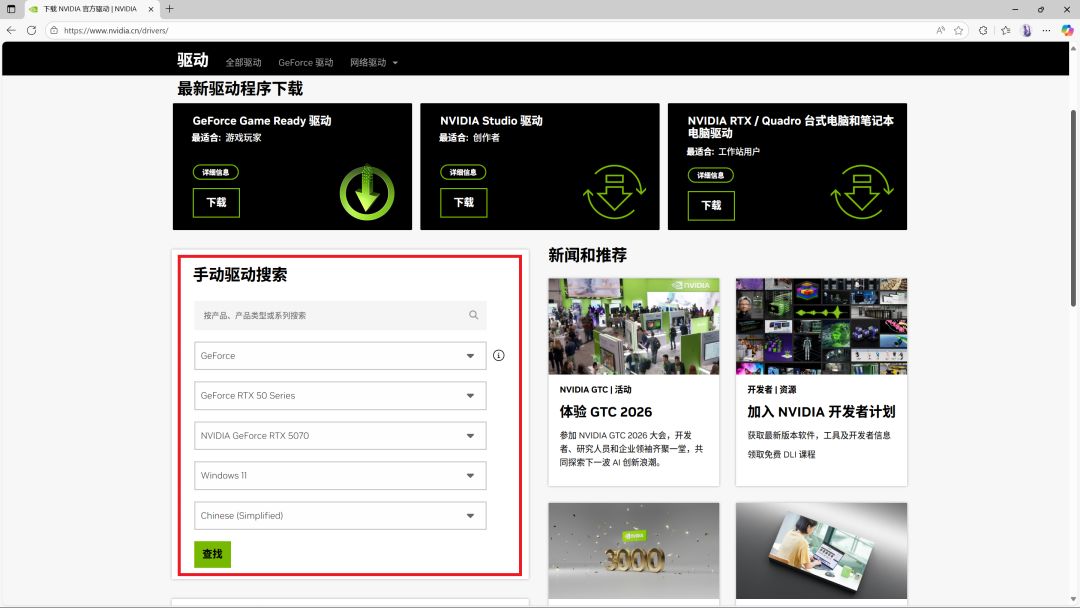
Task: Open 详细信息 for GeForce Game Ready driver
Action: click(216, 172)
